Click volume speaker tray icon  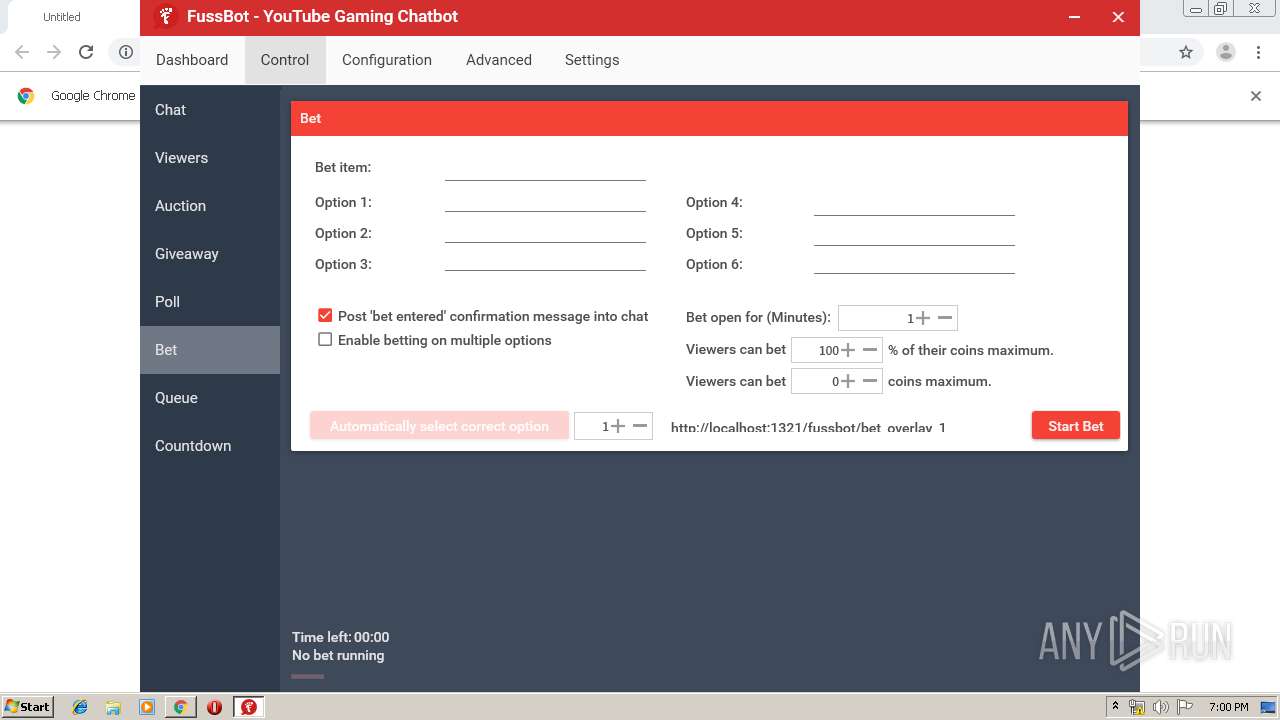1160,707
